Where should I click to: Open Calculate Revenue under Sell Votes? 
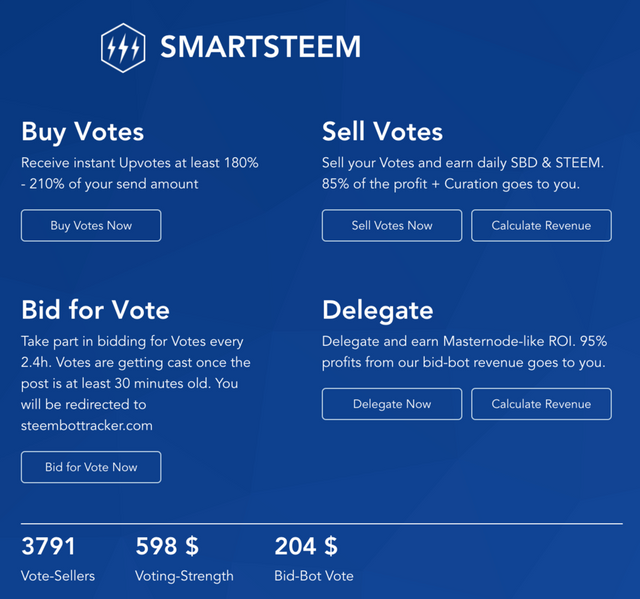tap(541, 225)
